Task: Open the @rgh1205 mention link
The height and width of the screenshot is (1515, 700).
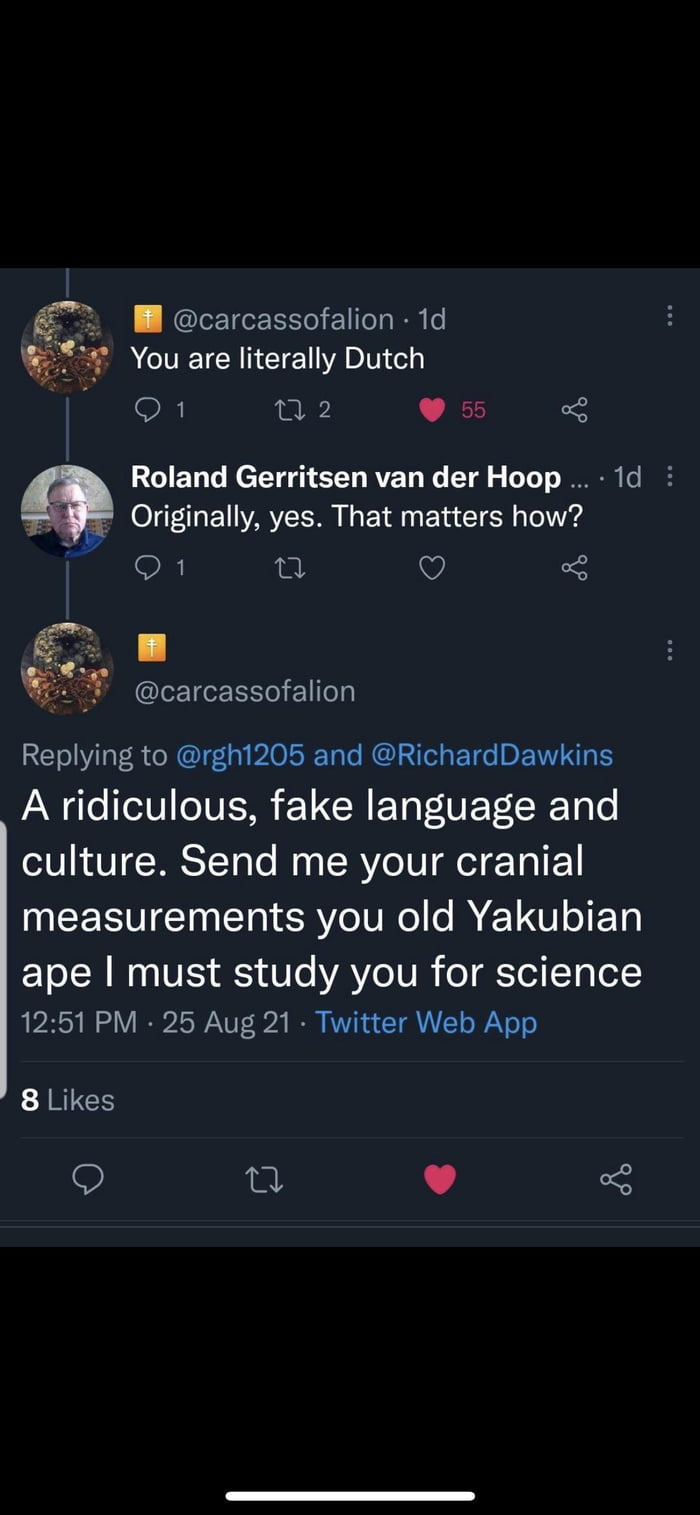Action: pos(240,754)
